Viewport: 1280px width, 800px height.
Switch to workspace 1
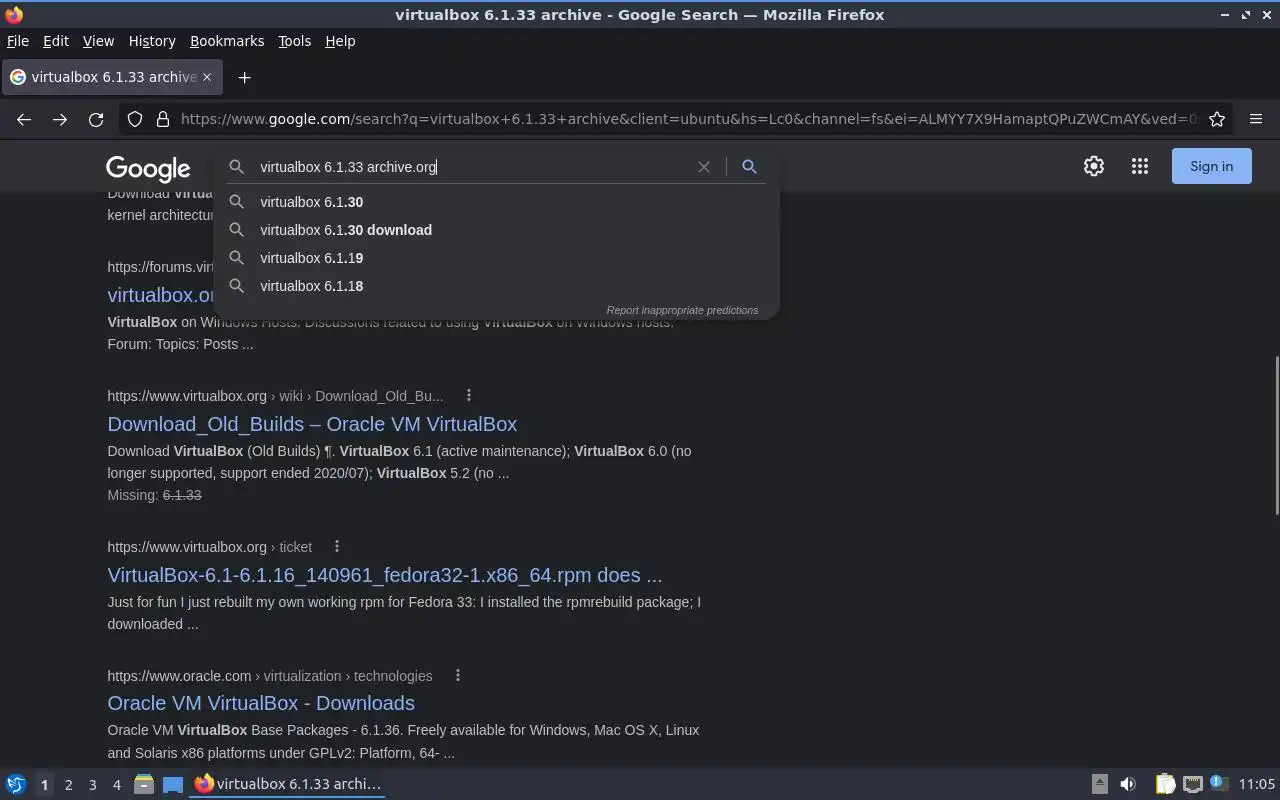point(44,785)
